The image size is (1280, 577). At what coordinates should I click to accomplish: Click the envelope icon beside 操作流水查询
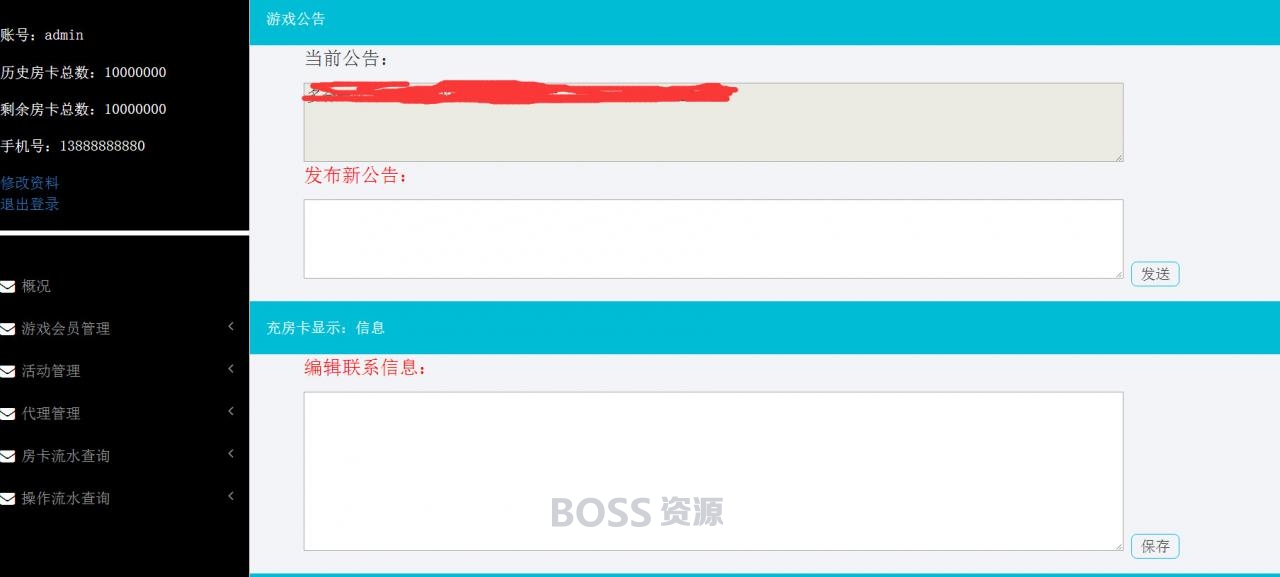pos(8,498)
